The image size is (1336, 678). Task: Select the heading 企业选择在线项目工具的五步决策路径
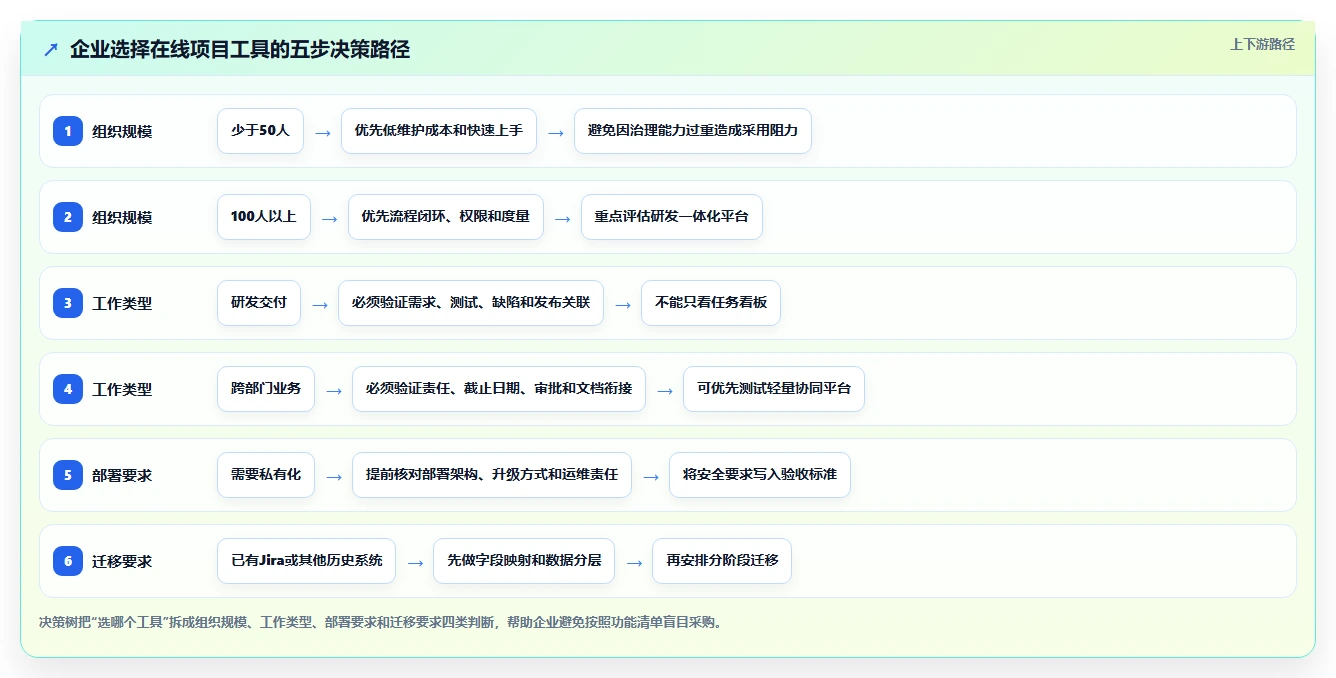[x=240, y=50]
